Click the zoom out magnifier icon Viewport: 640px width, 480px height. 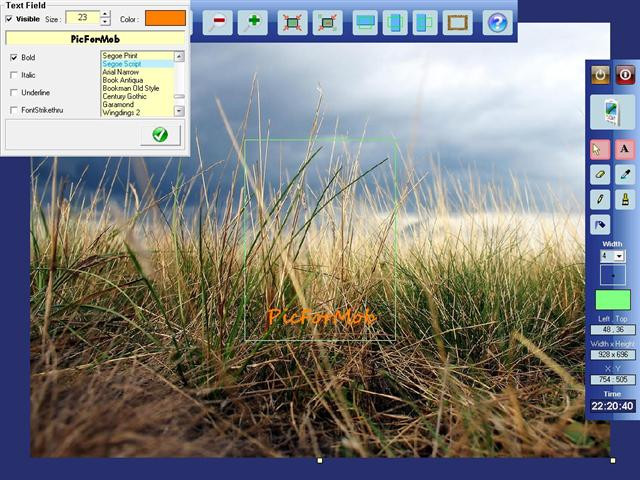[218, 22]
